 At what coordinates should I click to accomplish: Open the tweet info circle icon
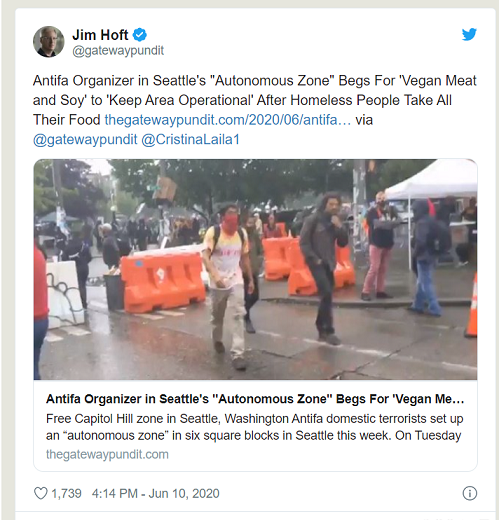pyautogui.click(x=470, y=493)
